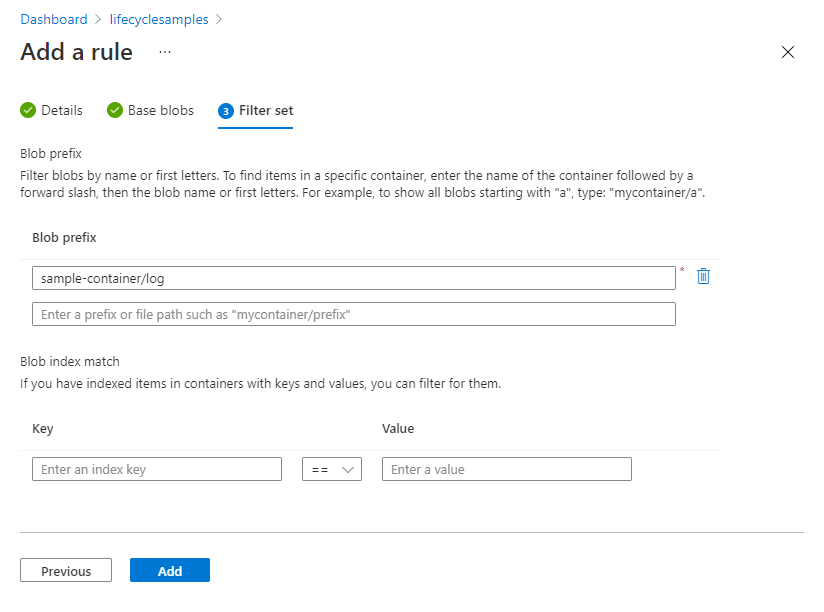This screenshot has width=824, height=612.
Task: Open the lifecyclesamples breadcrumb link
Action: 158,19
